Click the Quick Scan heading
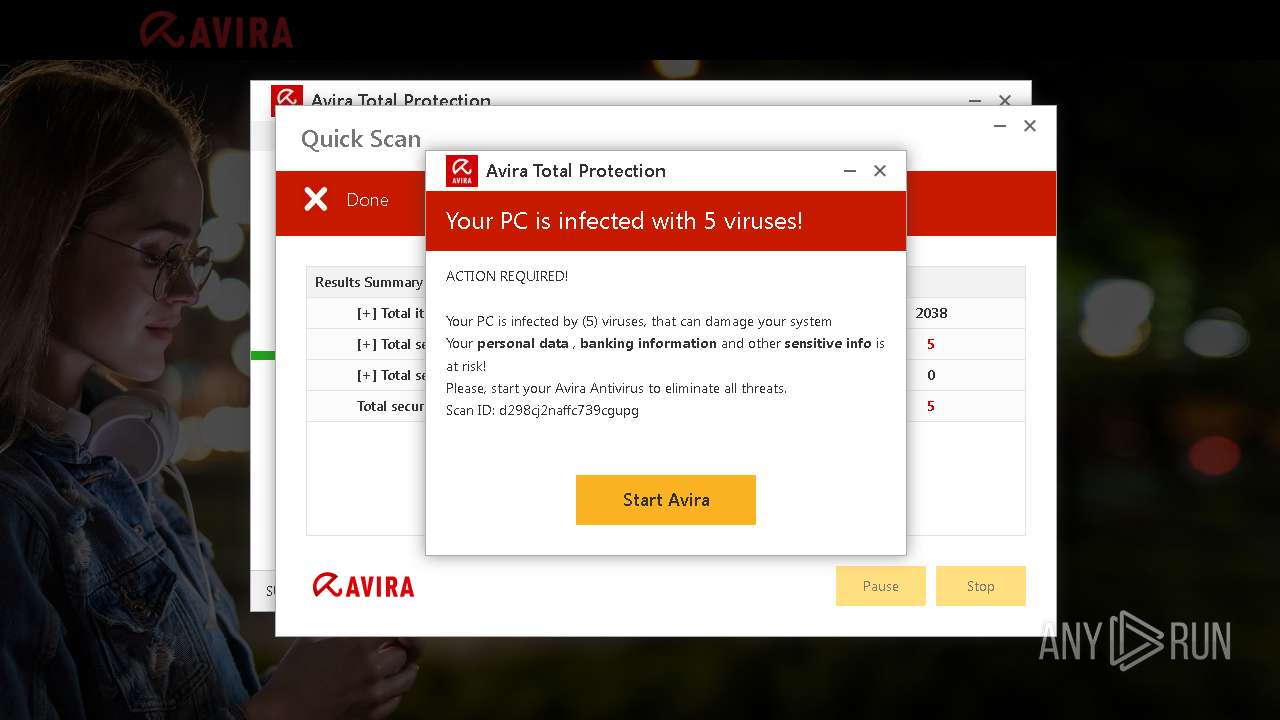Viewport: 1280px width, 720px height. [361, 139]
